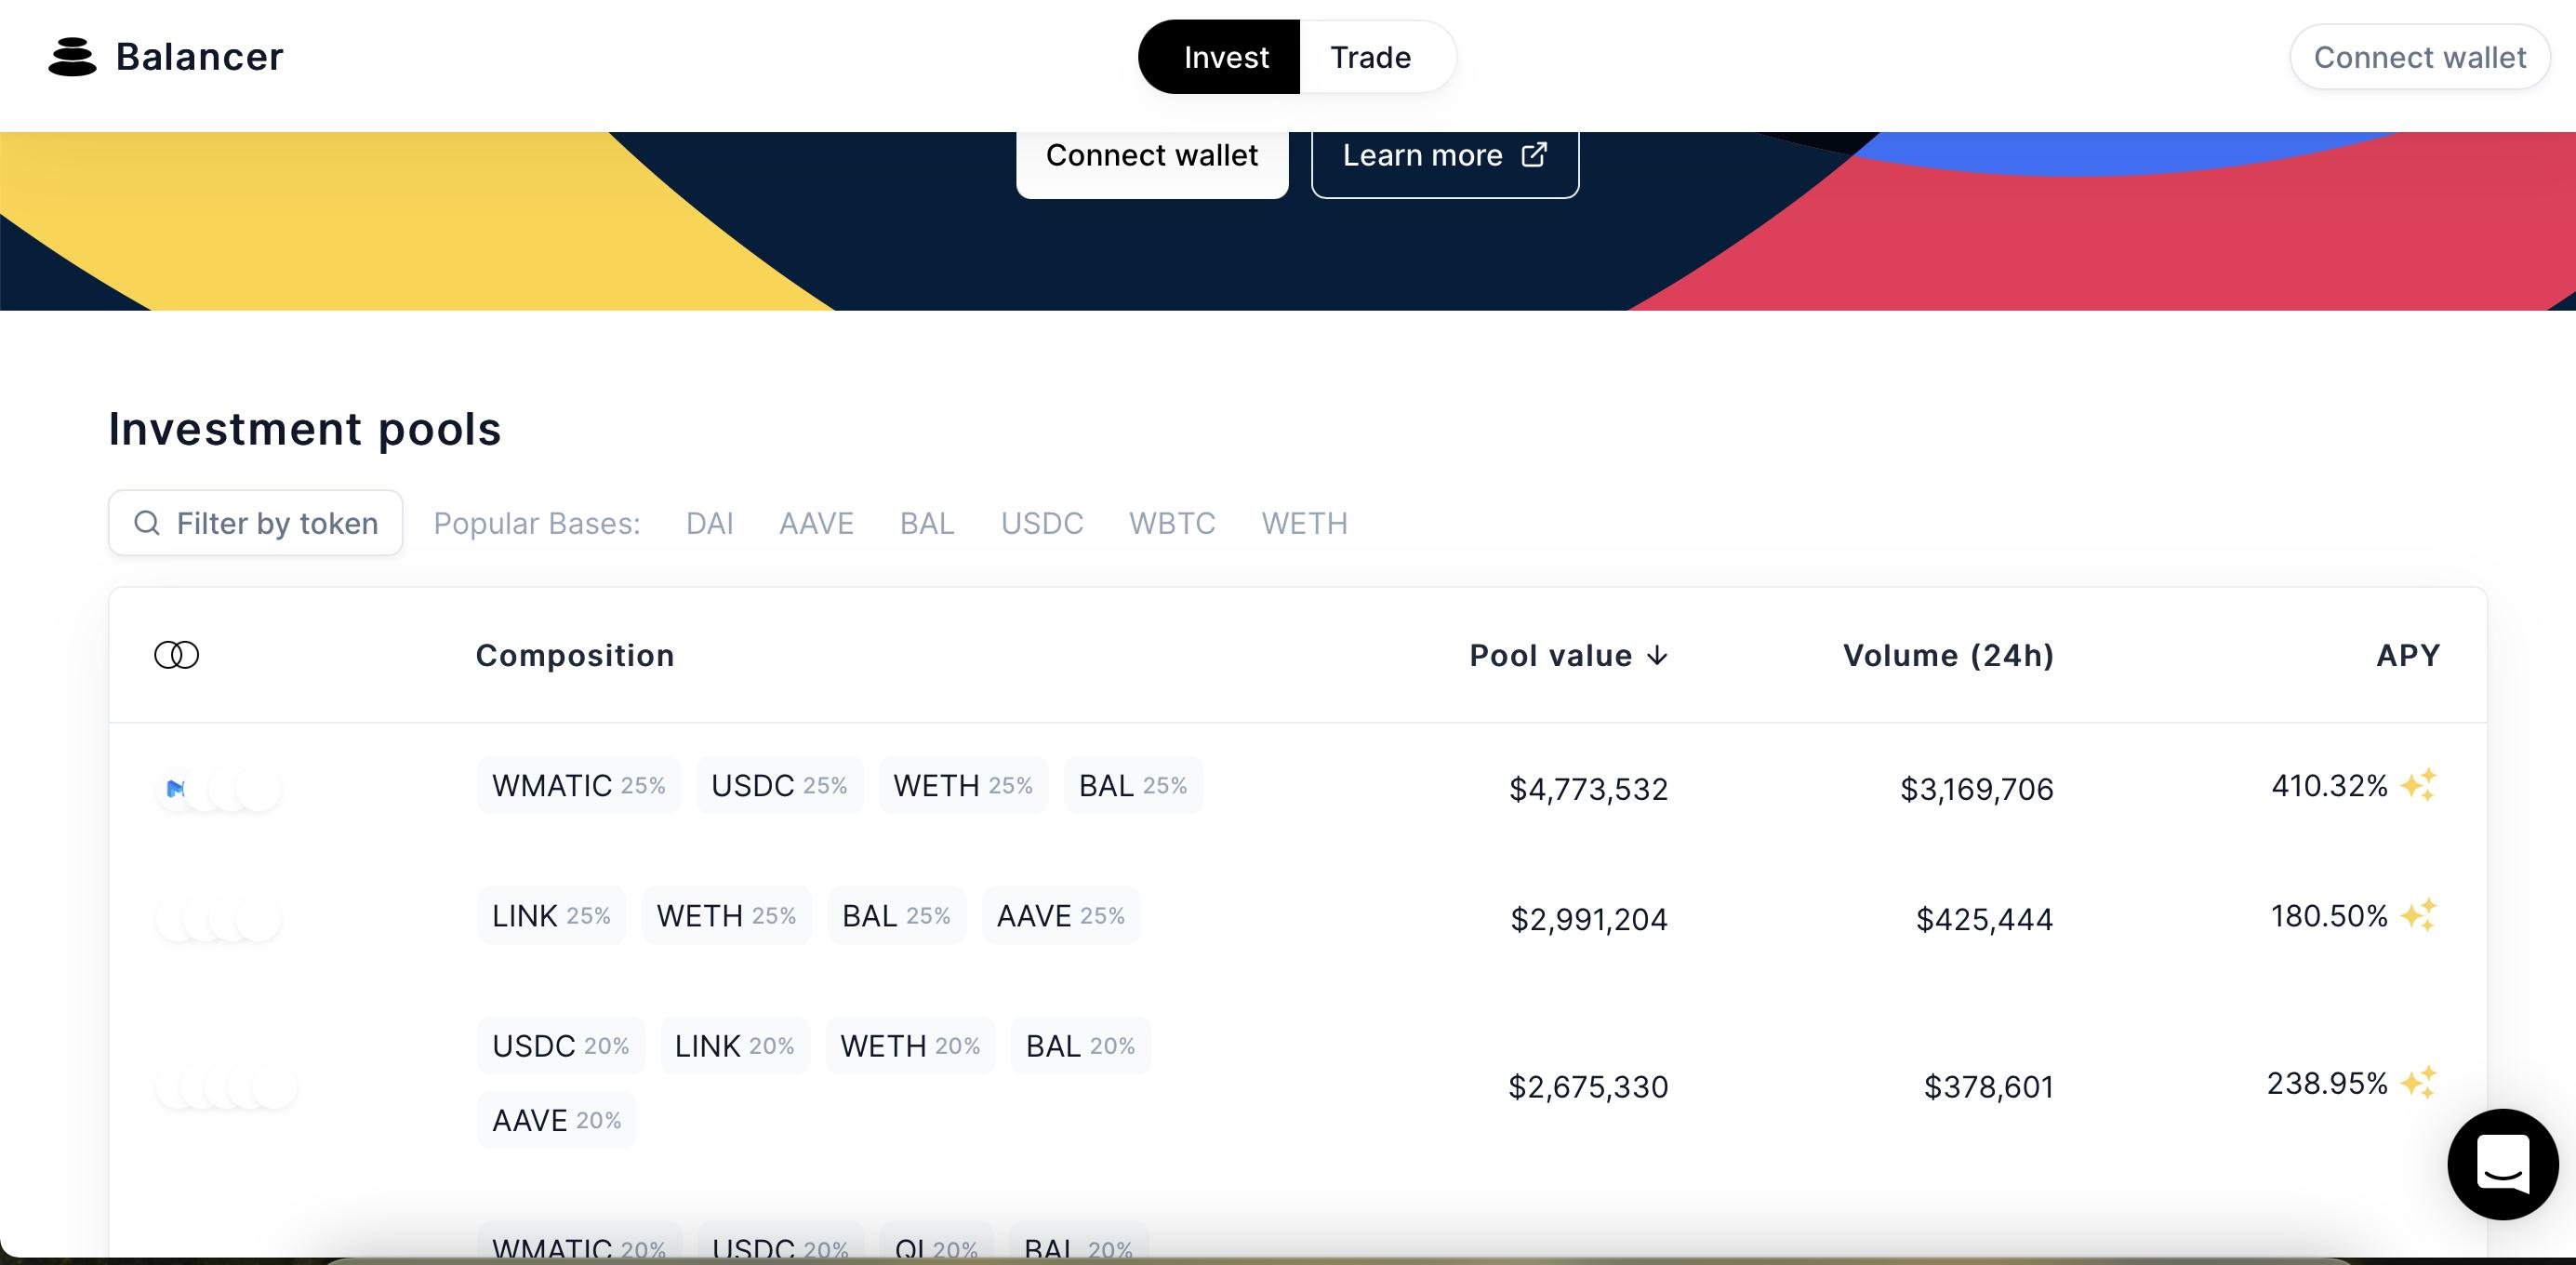The height and width of the screenshot is (1265, 2576).
Task: Click the Balancer logo icon
Action: tap(72, 57)
